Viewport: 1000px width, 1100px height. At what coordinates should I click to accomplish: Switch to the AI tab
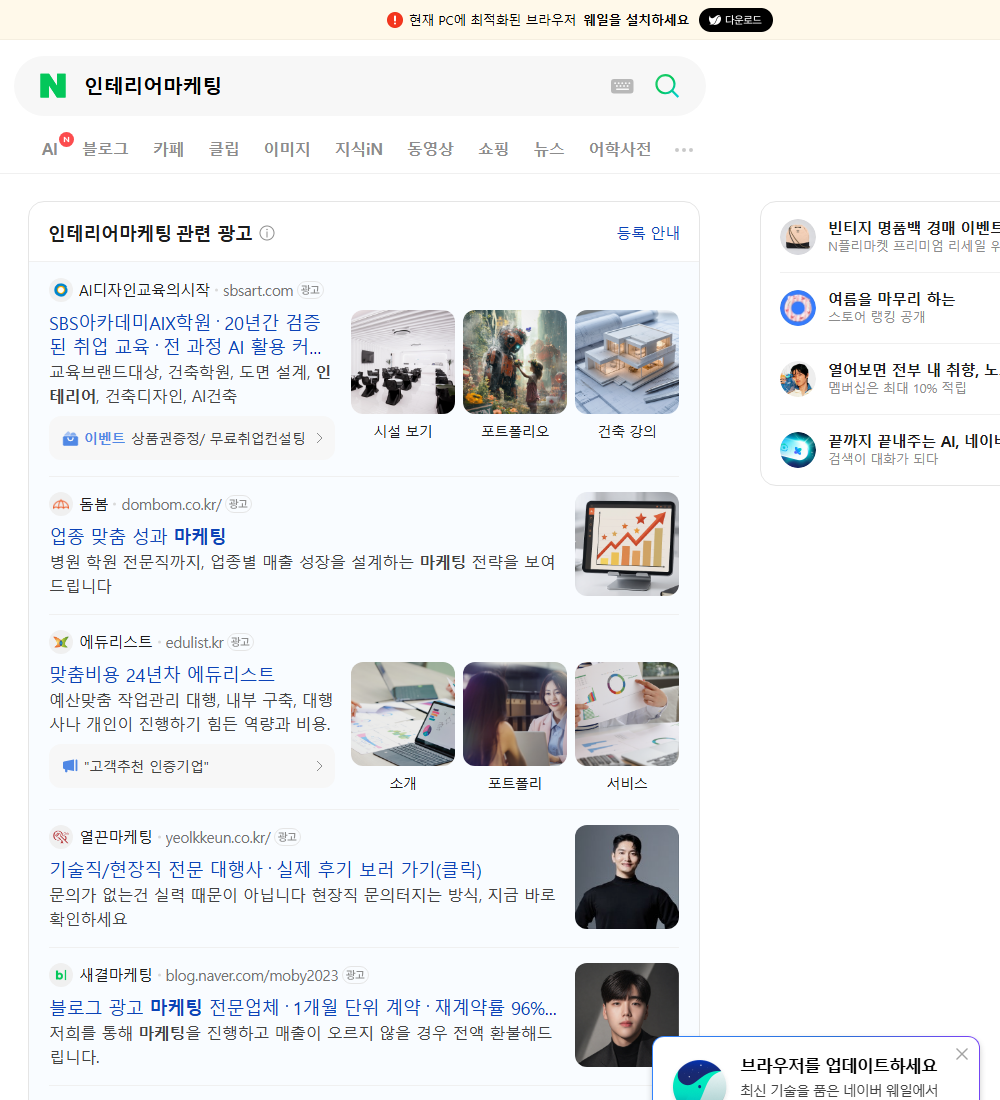(x=50, y=149)
